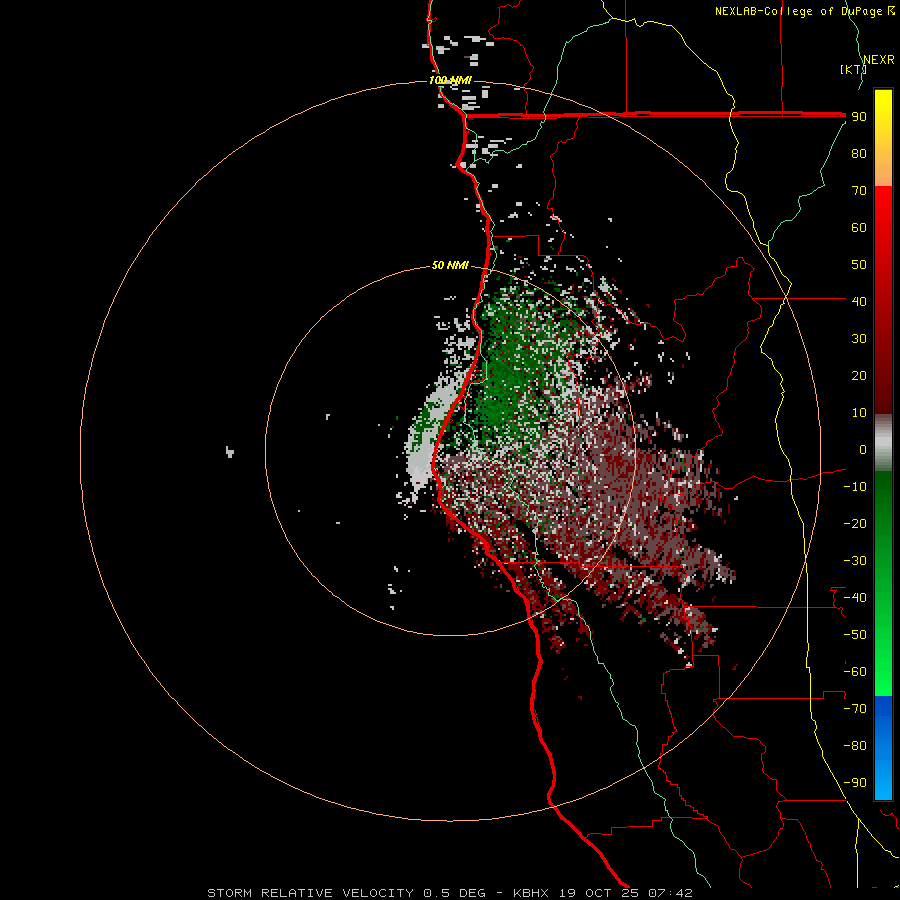Click the 40 value on the velocity scale
900x900 pixels.
[859, 301]
